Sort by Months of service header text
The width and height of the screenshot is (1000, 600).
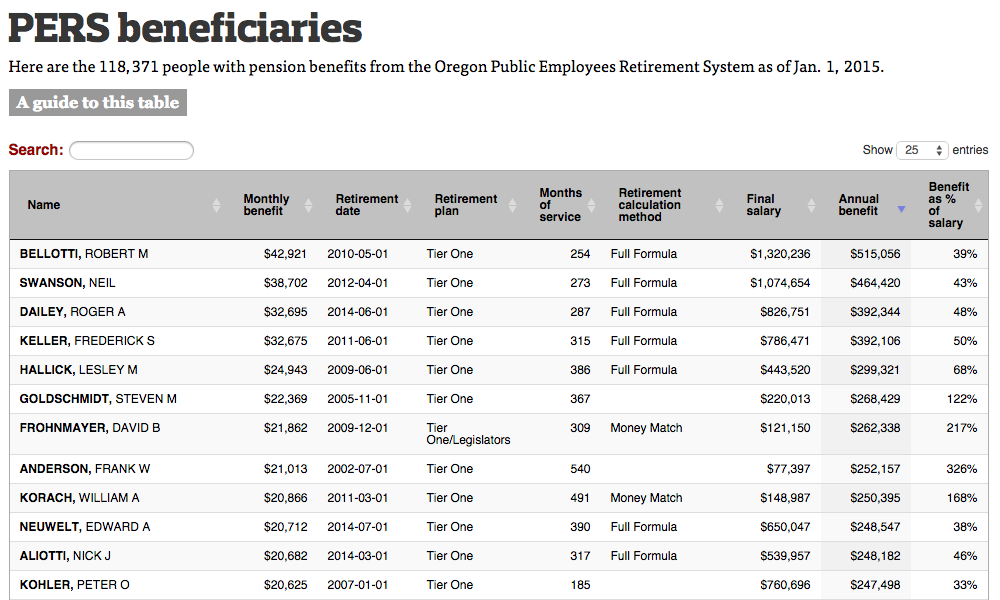tap(560, 205)
